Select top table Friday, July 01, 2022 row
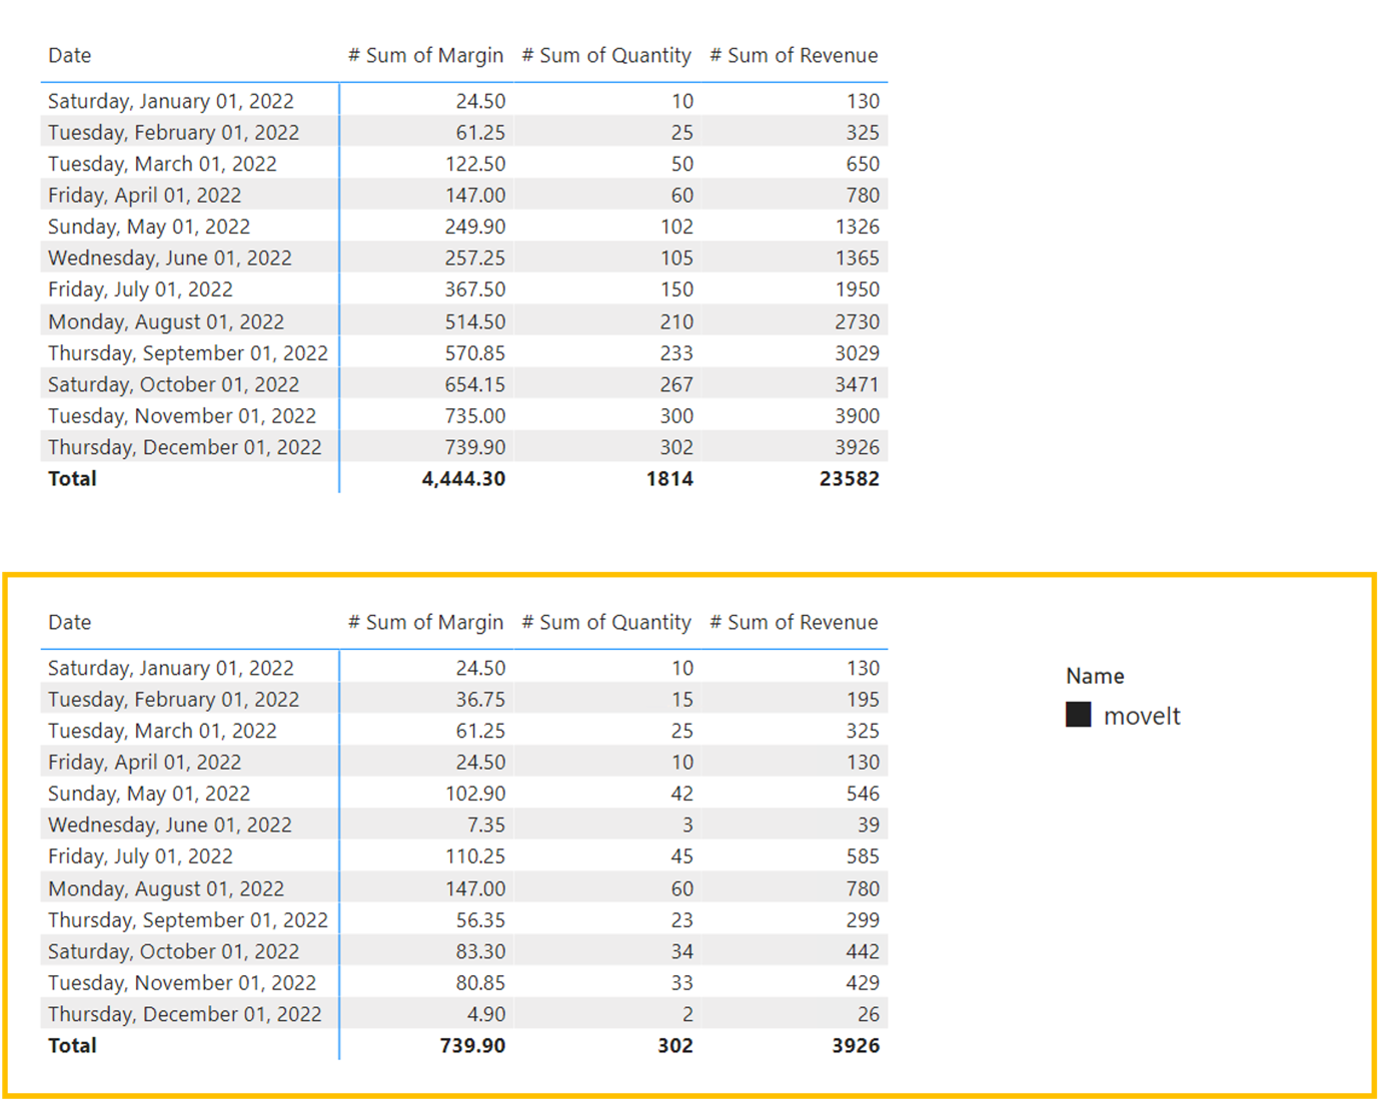Image resolution: width=1384 pixels, height=1100 pixels. (x=464, y=289)
